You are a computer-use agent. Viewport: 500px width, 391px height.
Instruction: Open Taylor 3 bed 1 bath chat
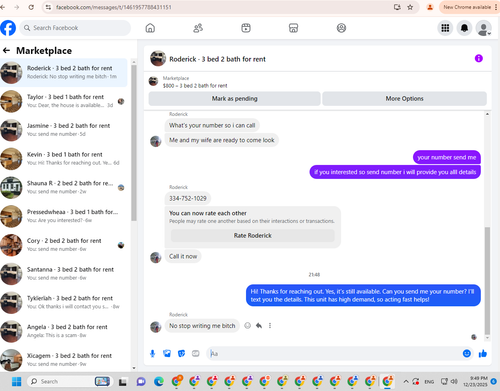tap(64, 101)
